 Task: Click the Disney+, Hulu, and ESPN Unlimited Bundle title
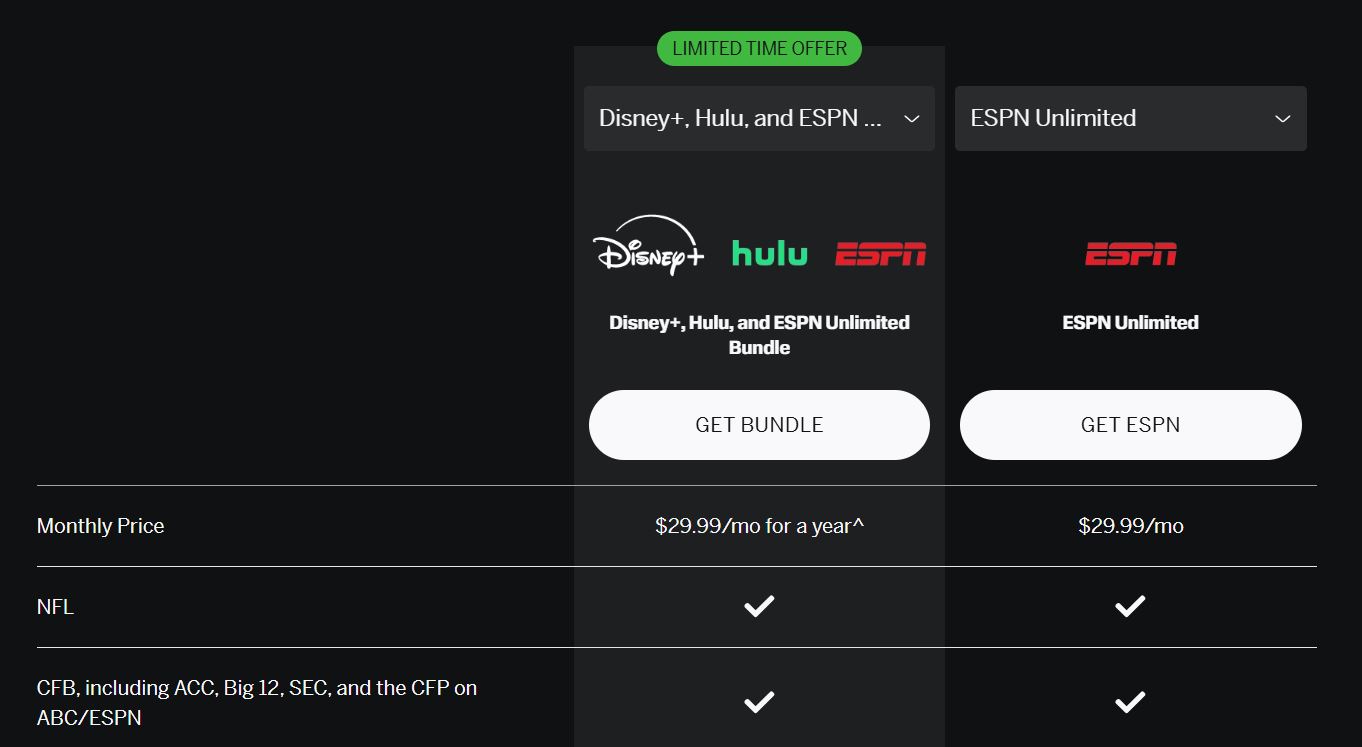[x=759, y=334]
